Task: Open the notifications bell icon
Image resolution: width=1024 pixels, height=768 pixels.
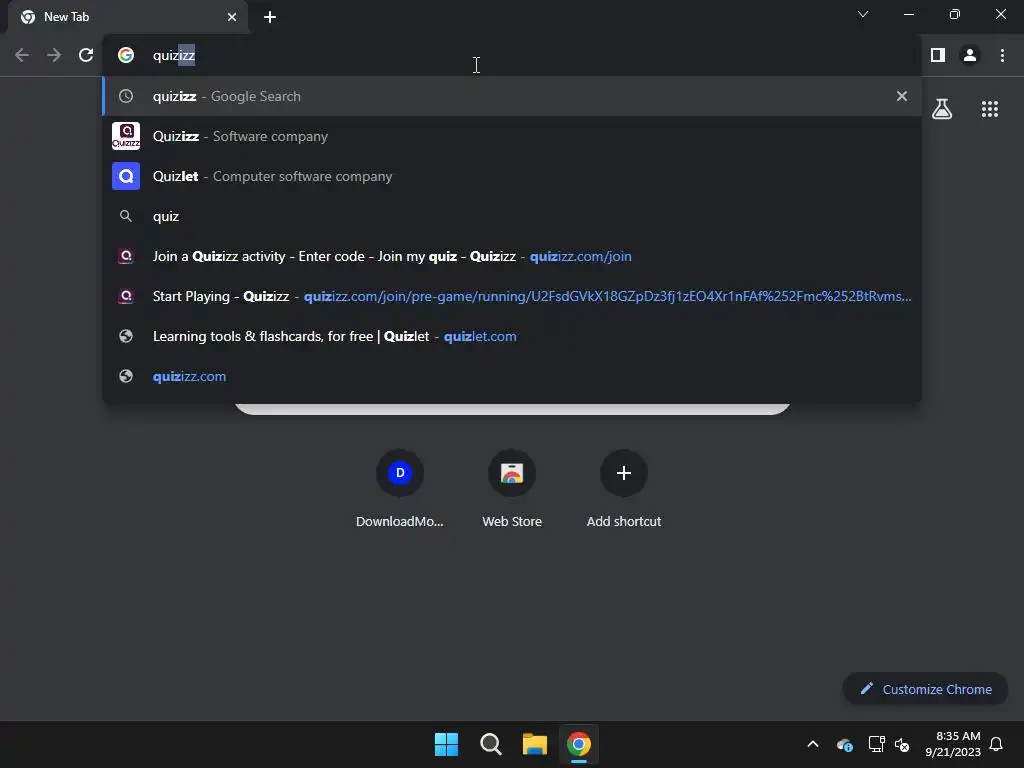Action: (x=996, y=744)
